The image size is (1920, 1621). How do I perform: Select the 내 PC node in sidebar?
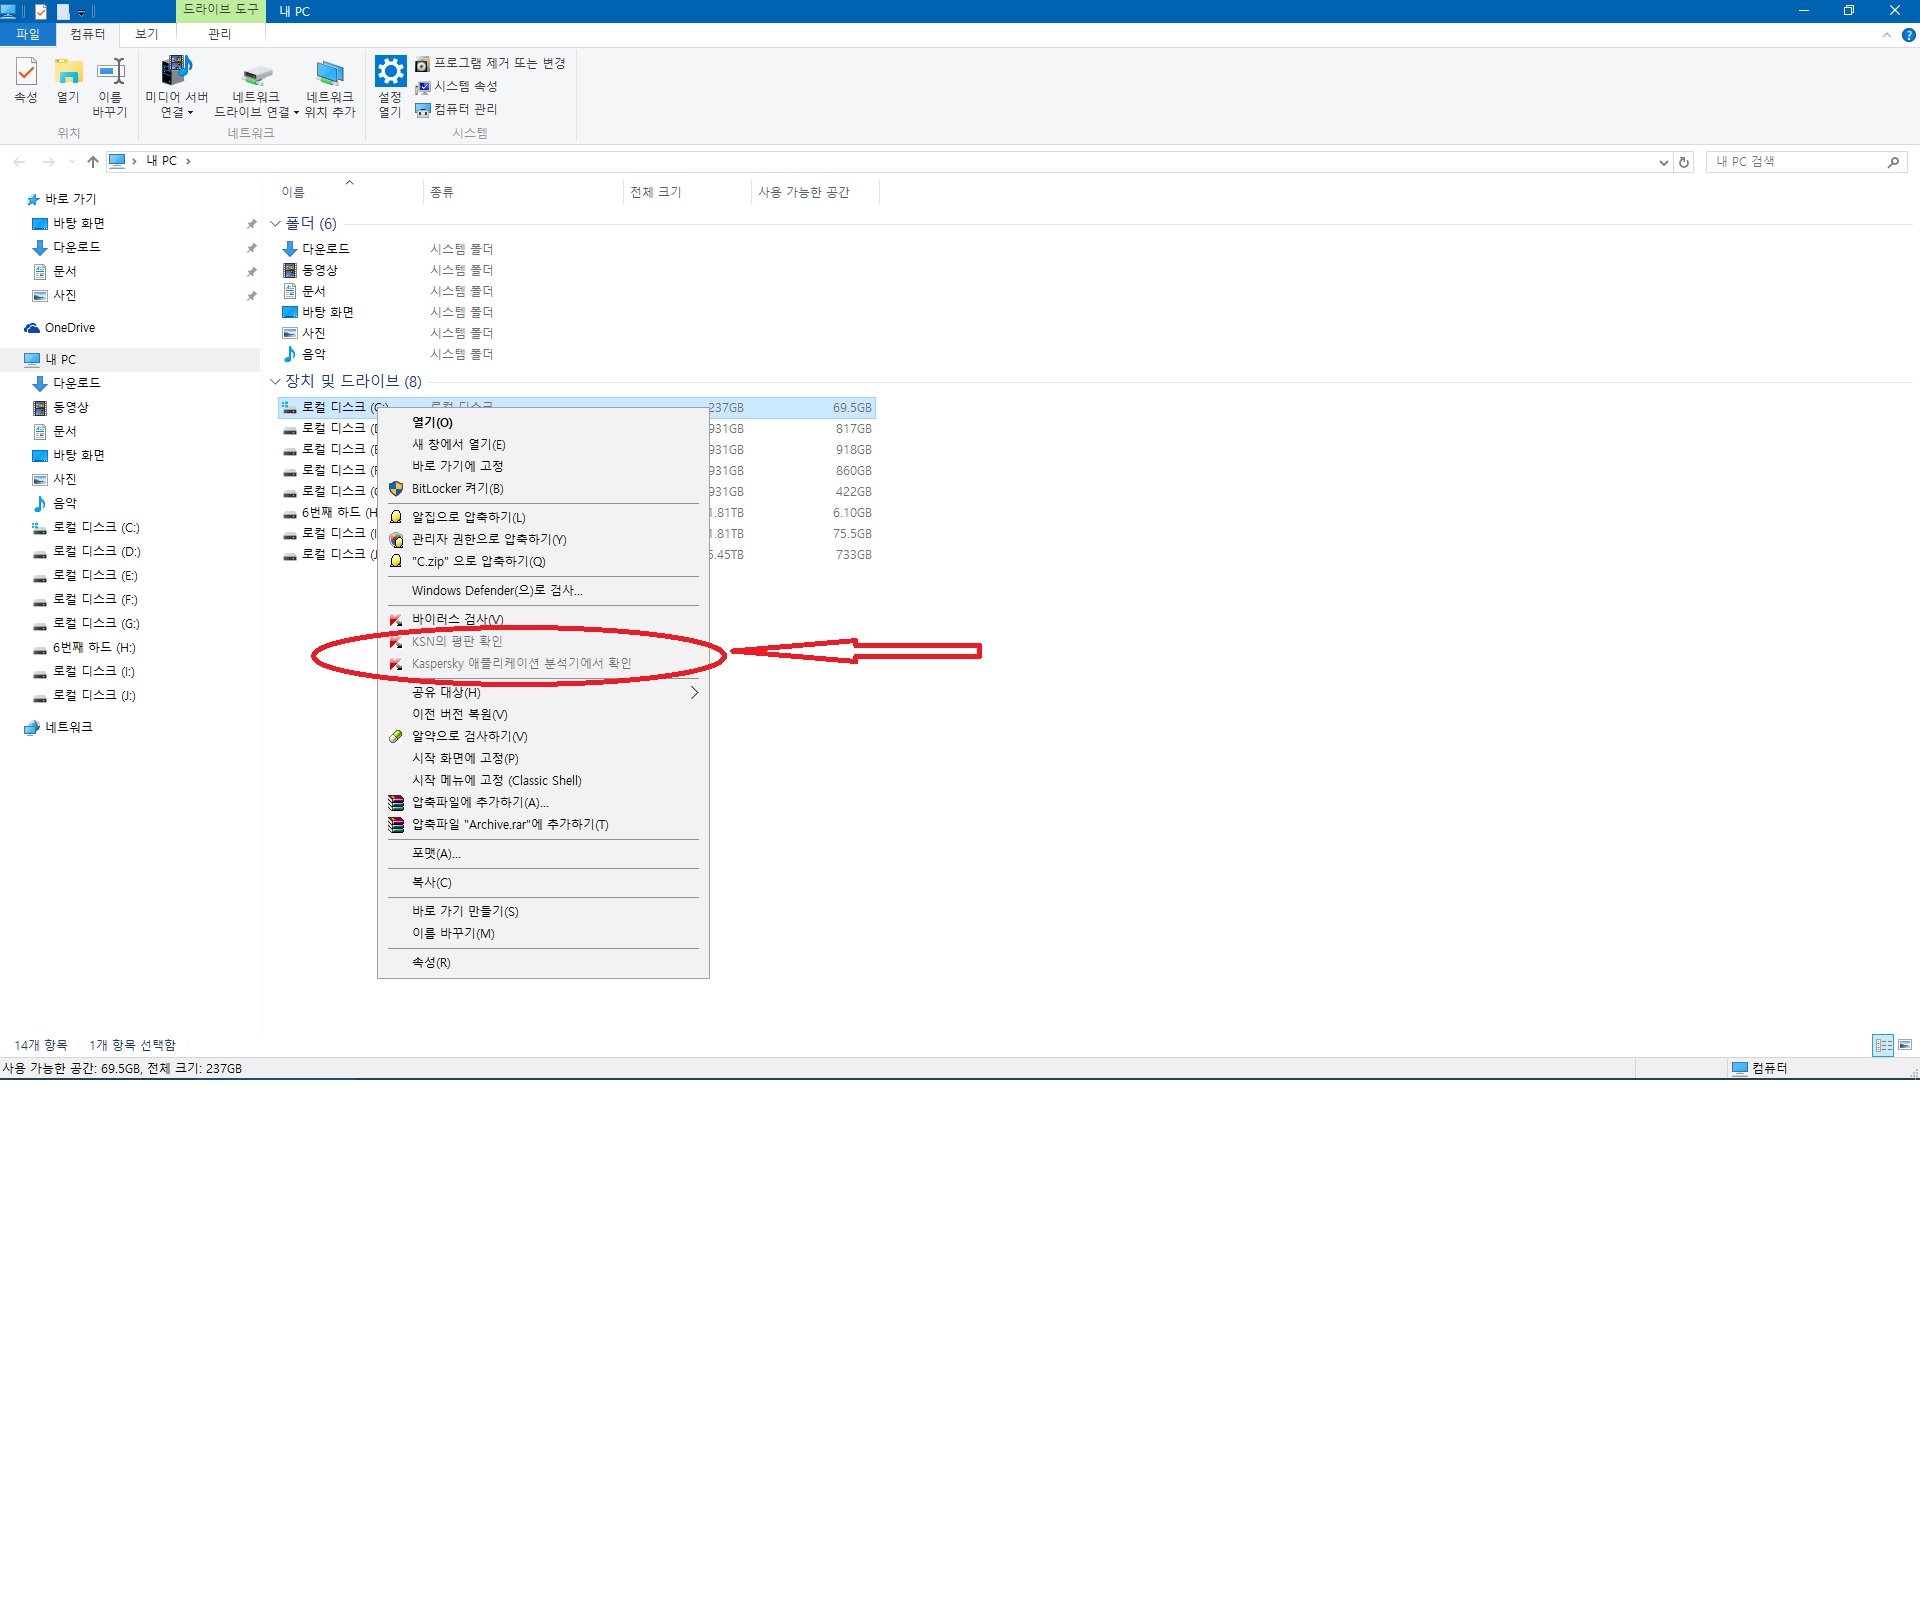pos(130,360)
